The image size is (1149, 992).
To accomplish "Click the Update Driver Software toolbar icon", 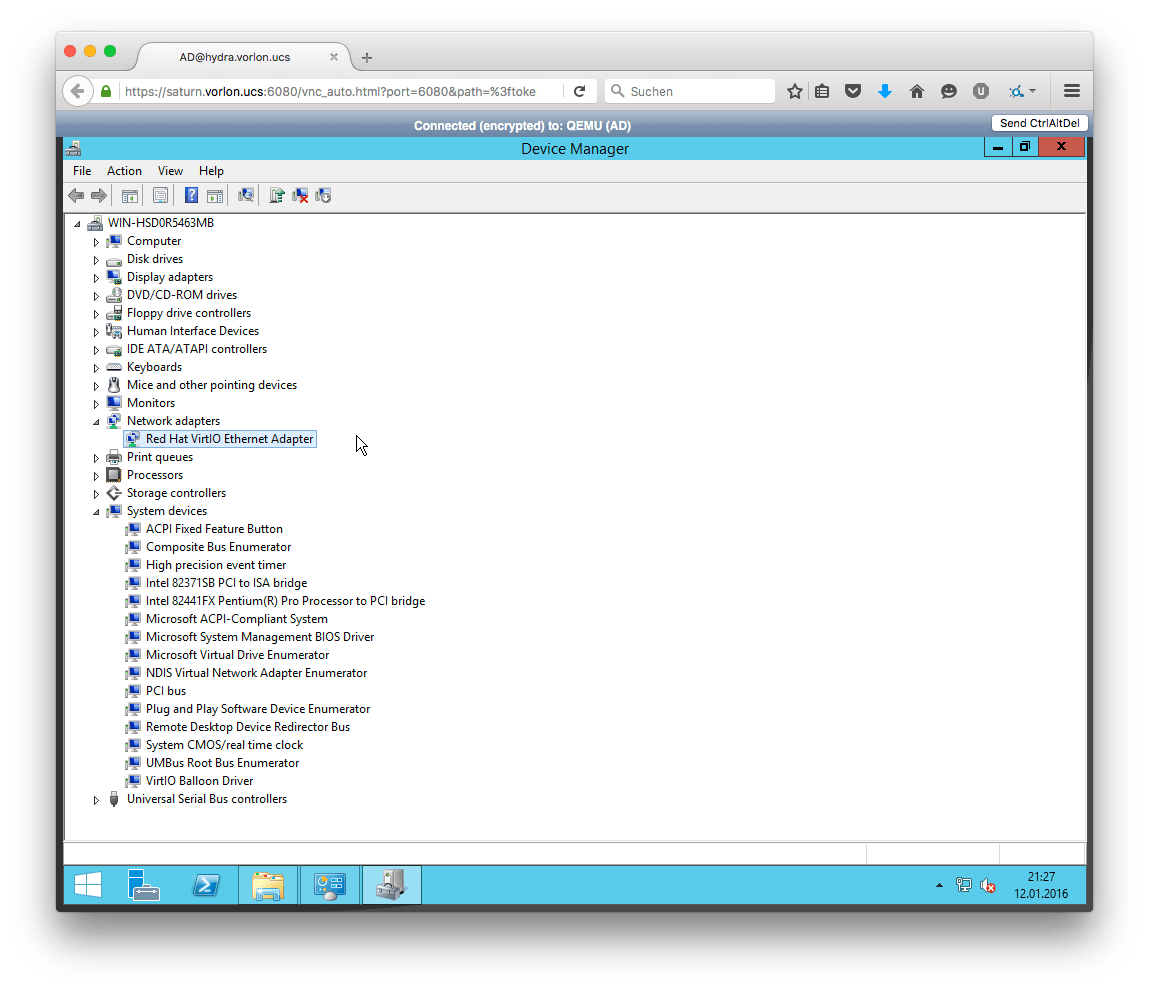I will 277,196.
